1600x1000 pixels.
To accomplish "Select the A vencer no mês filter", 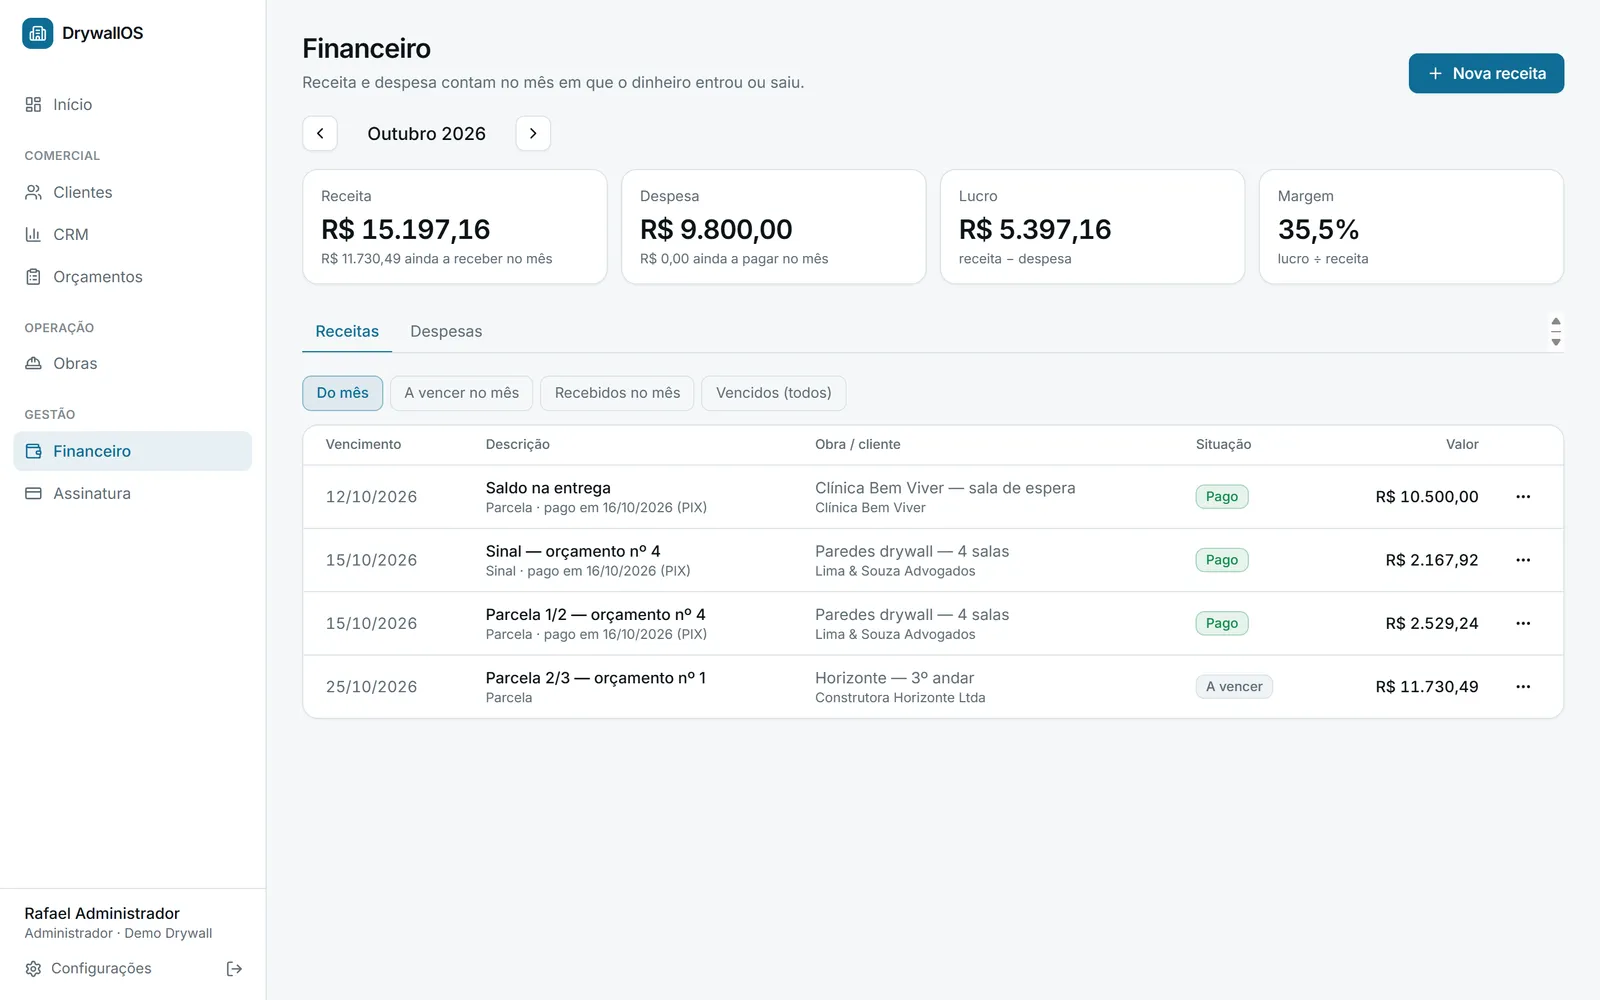I will 462,393.
